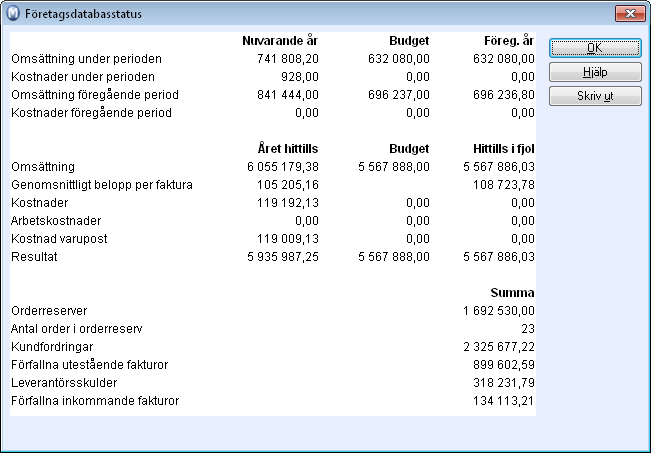Viewport: 651px width, 453px height.
Task: Click the value 1 692 530,00
Action: pos(499,311)
